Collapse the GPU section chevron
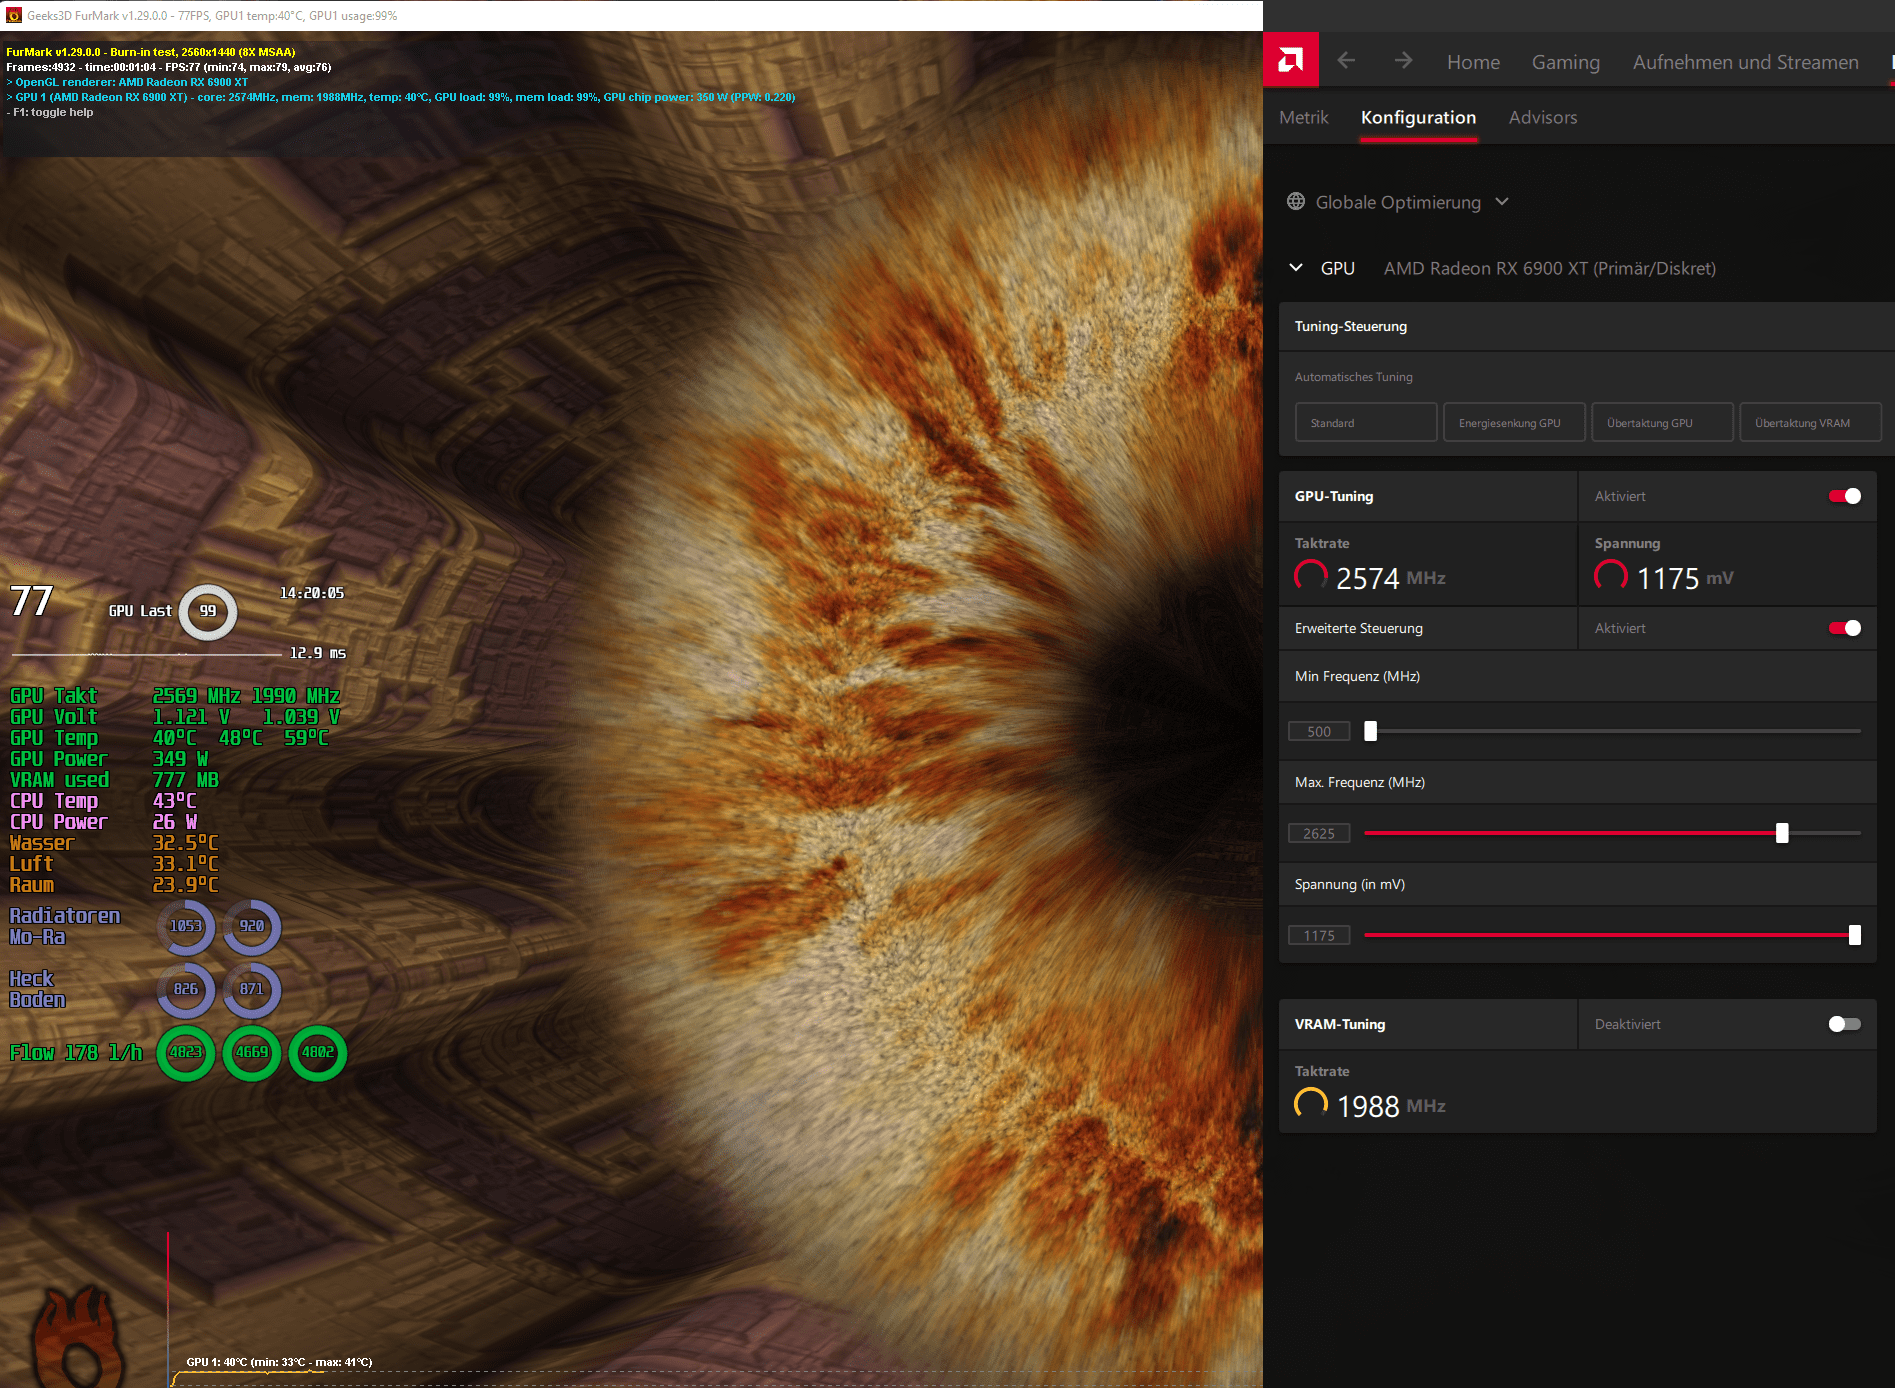1895x1388 pixels. coord(1296,268)
